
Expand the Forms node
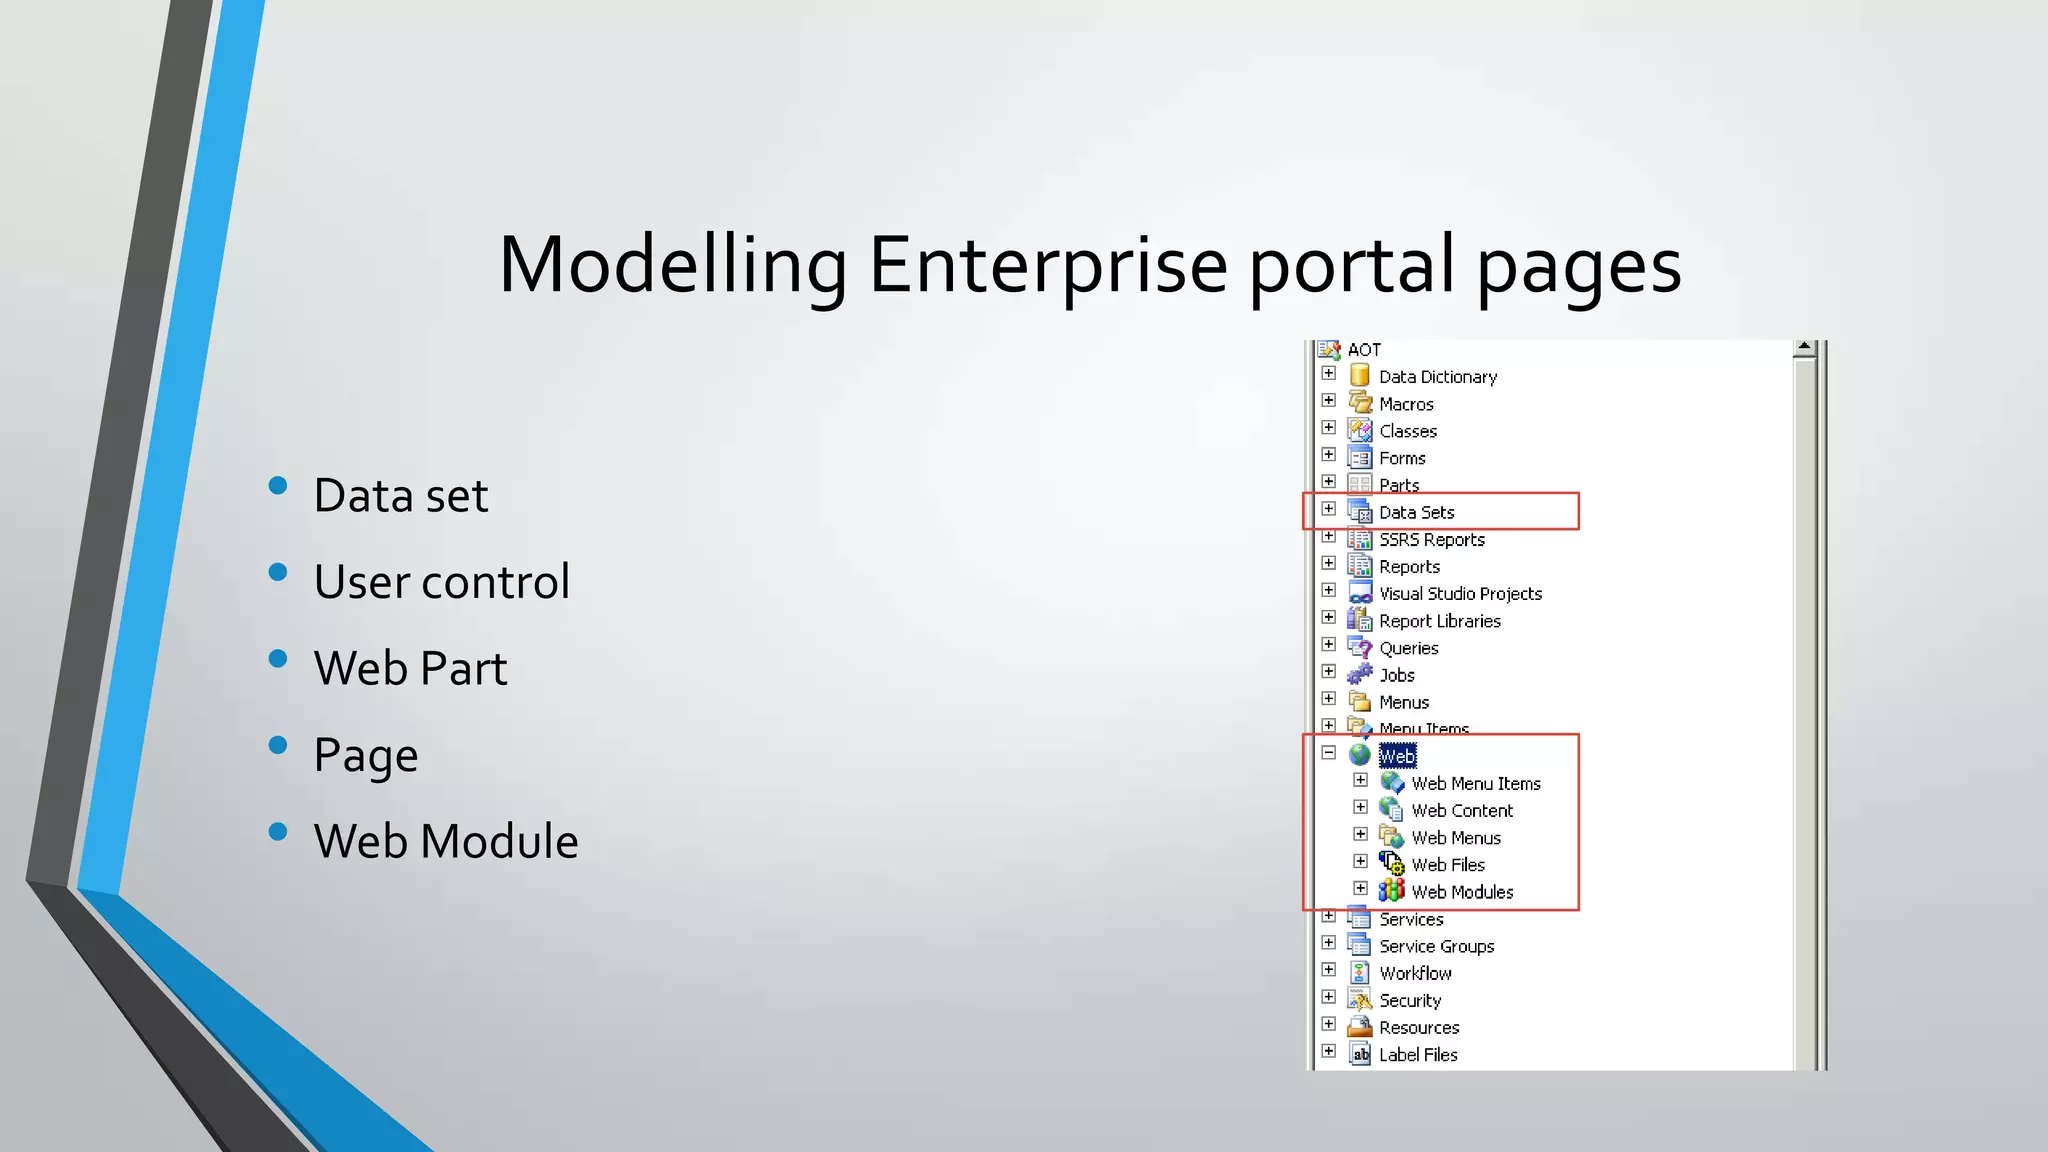point(1329,454)
